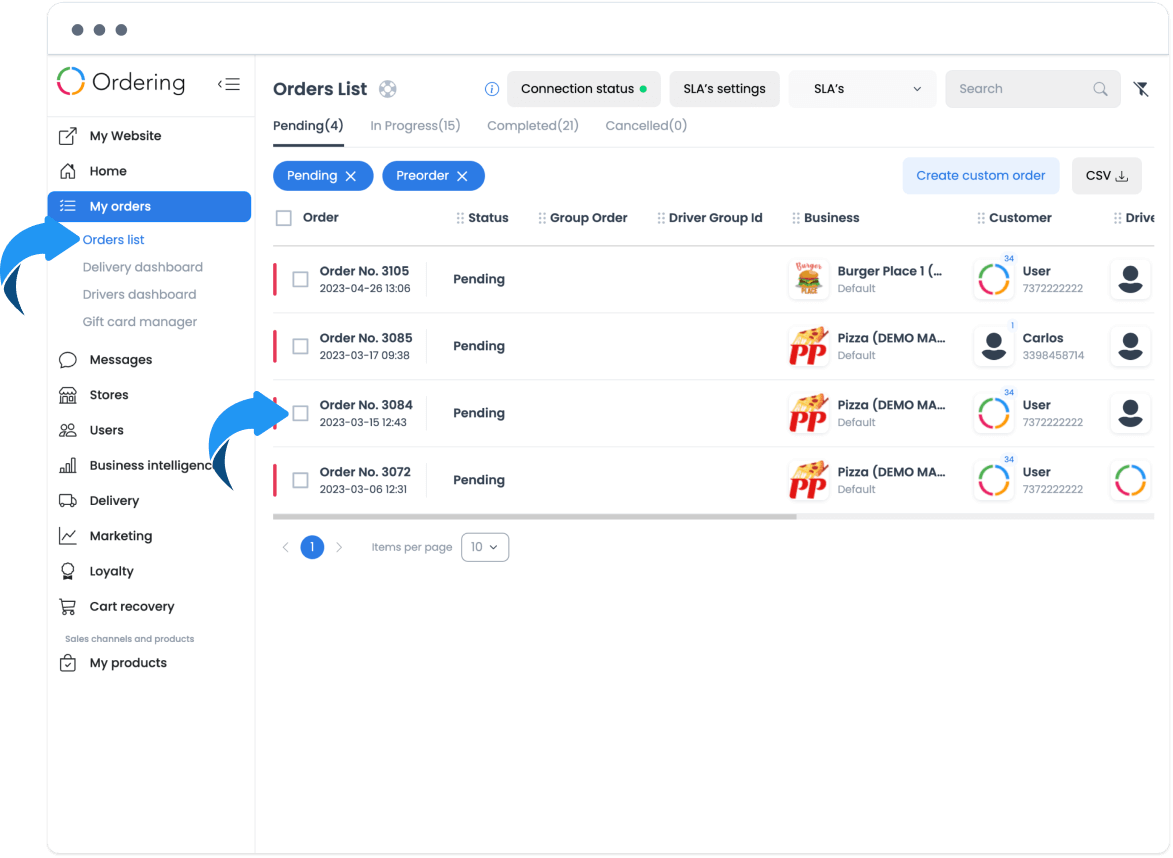Click the search magnifier icon

point(1100,89)
